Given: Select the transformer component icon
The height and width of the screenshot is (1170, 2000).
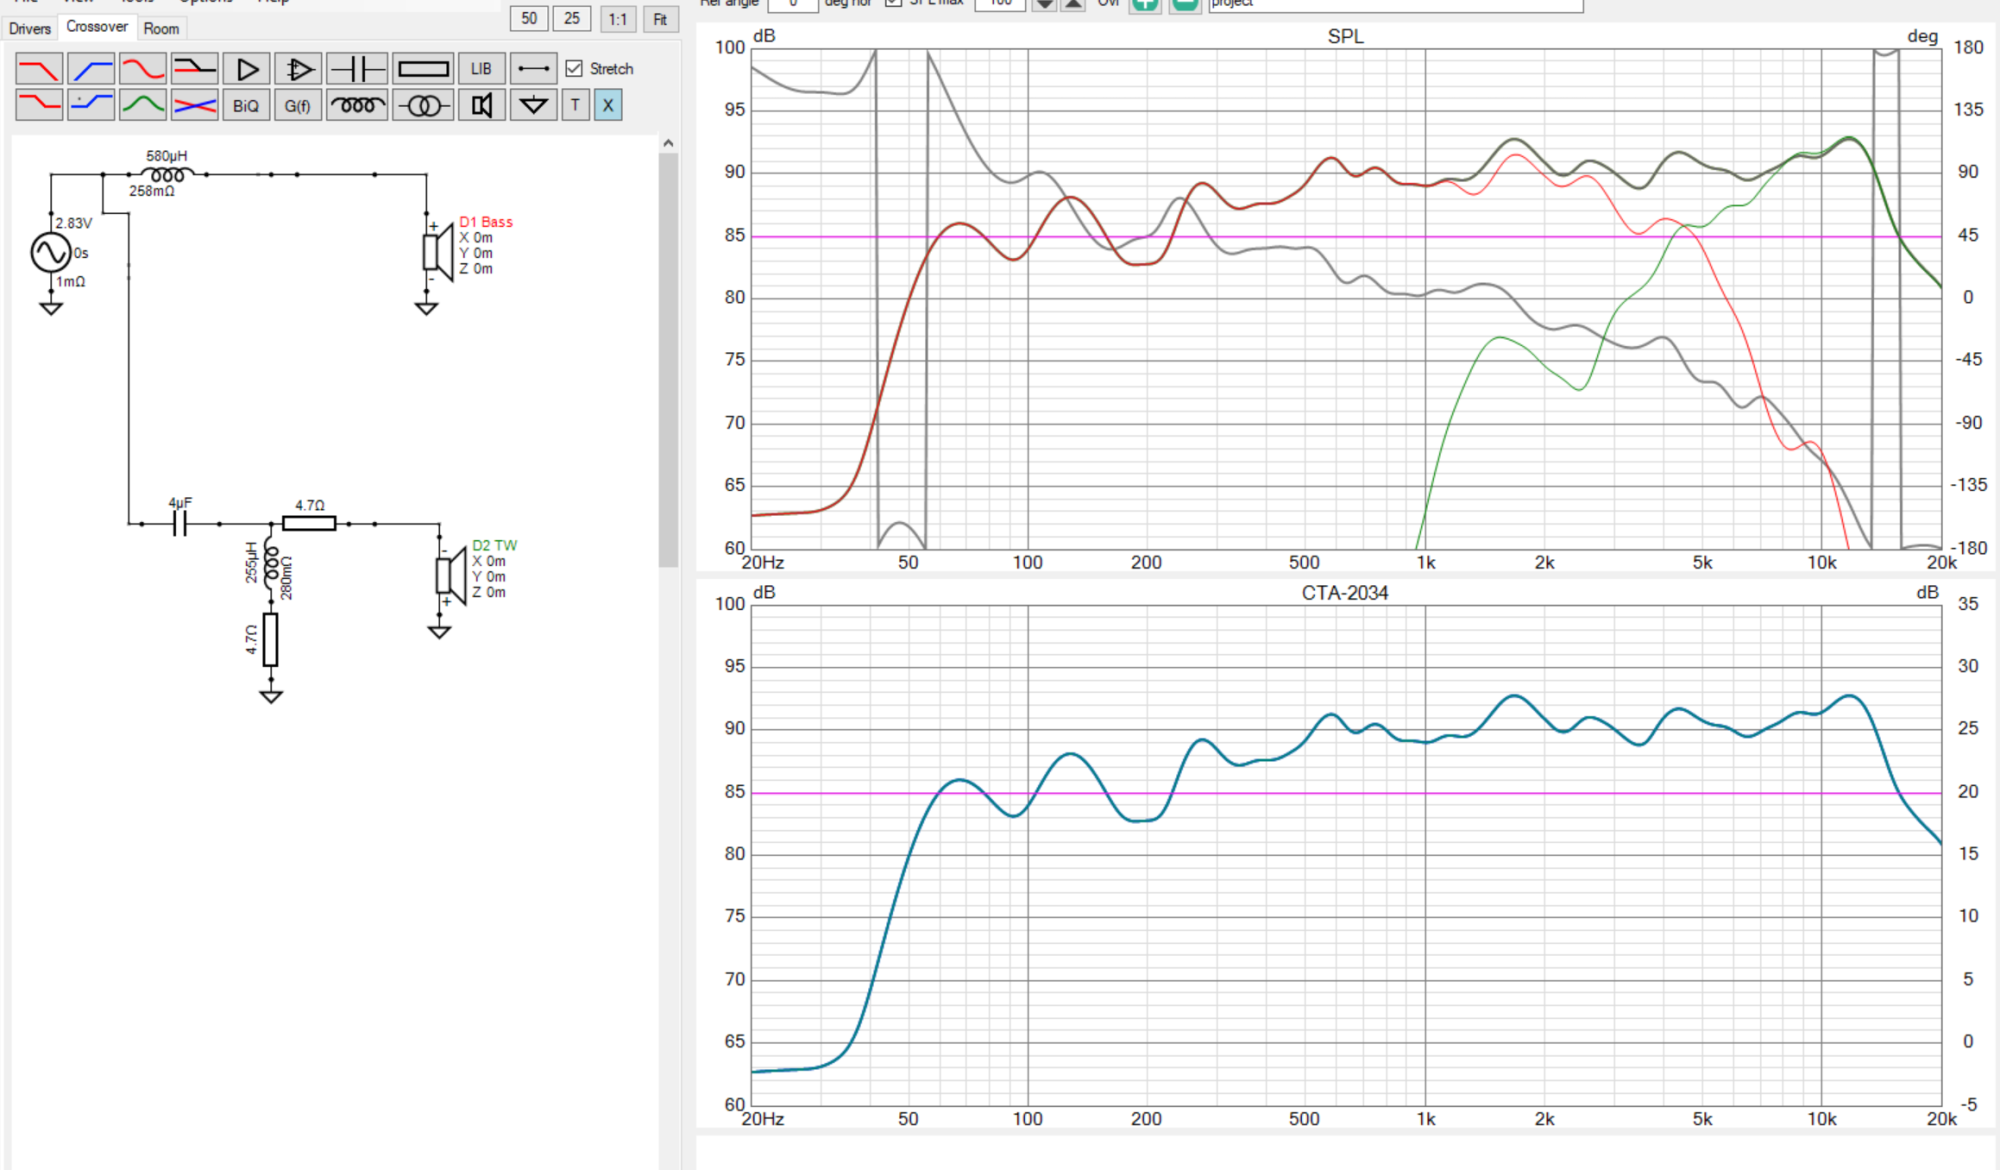Looking at the screenshot, I should 423,105.
